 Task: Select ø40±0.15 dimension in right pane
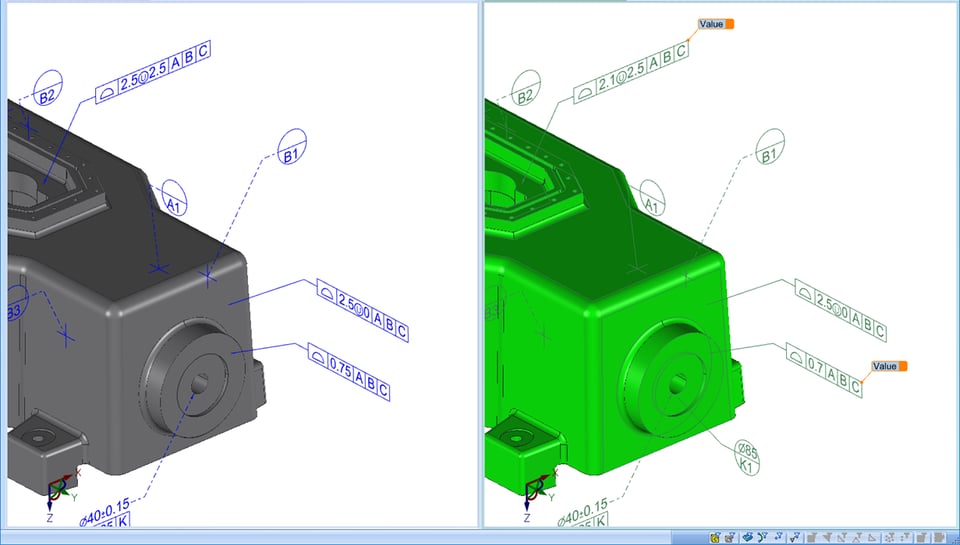583,511
